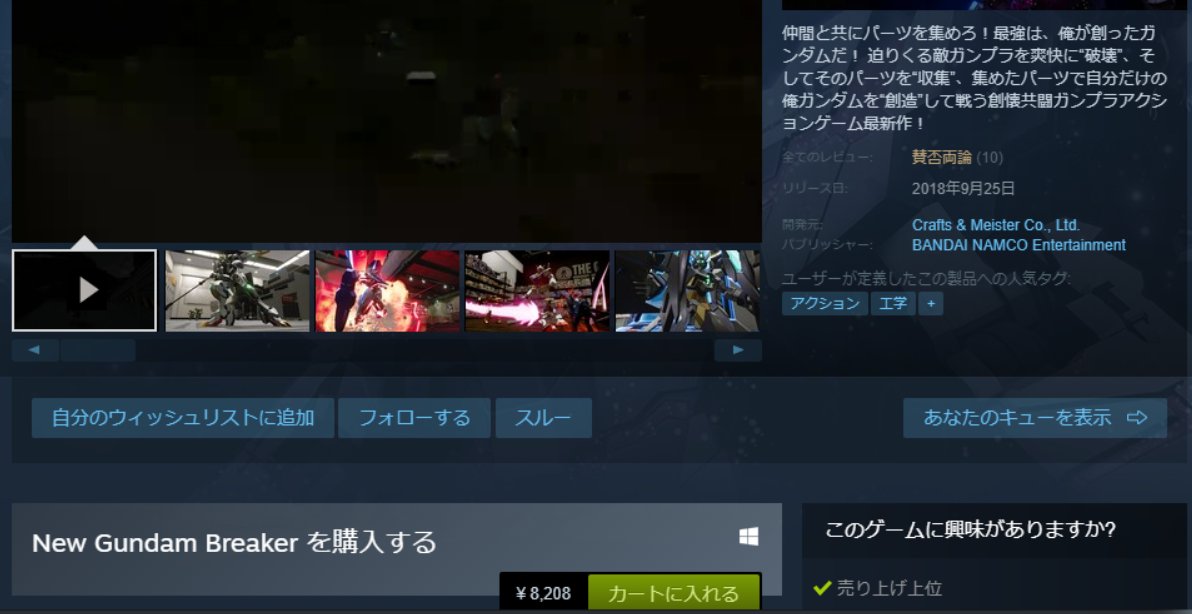The width and height of the screenshot is (1192, 614).
Task: Open your queue via あなたのキューを表示
Action: tap(1035, 418)
